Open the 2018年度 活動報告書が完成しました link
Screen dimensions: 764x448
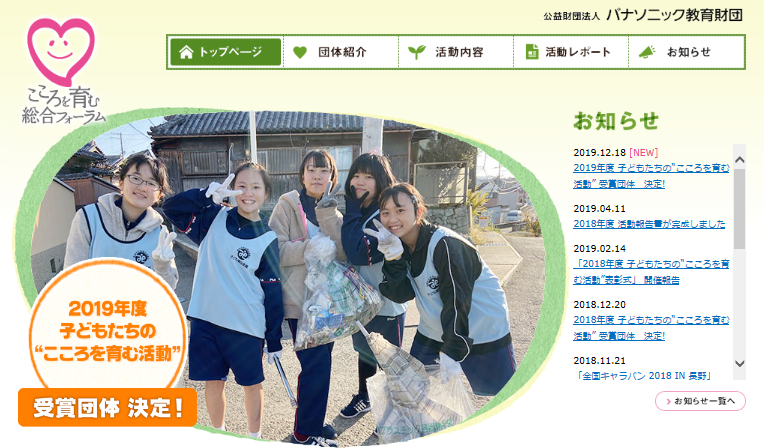(649, 224)
